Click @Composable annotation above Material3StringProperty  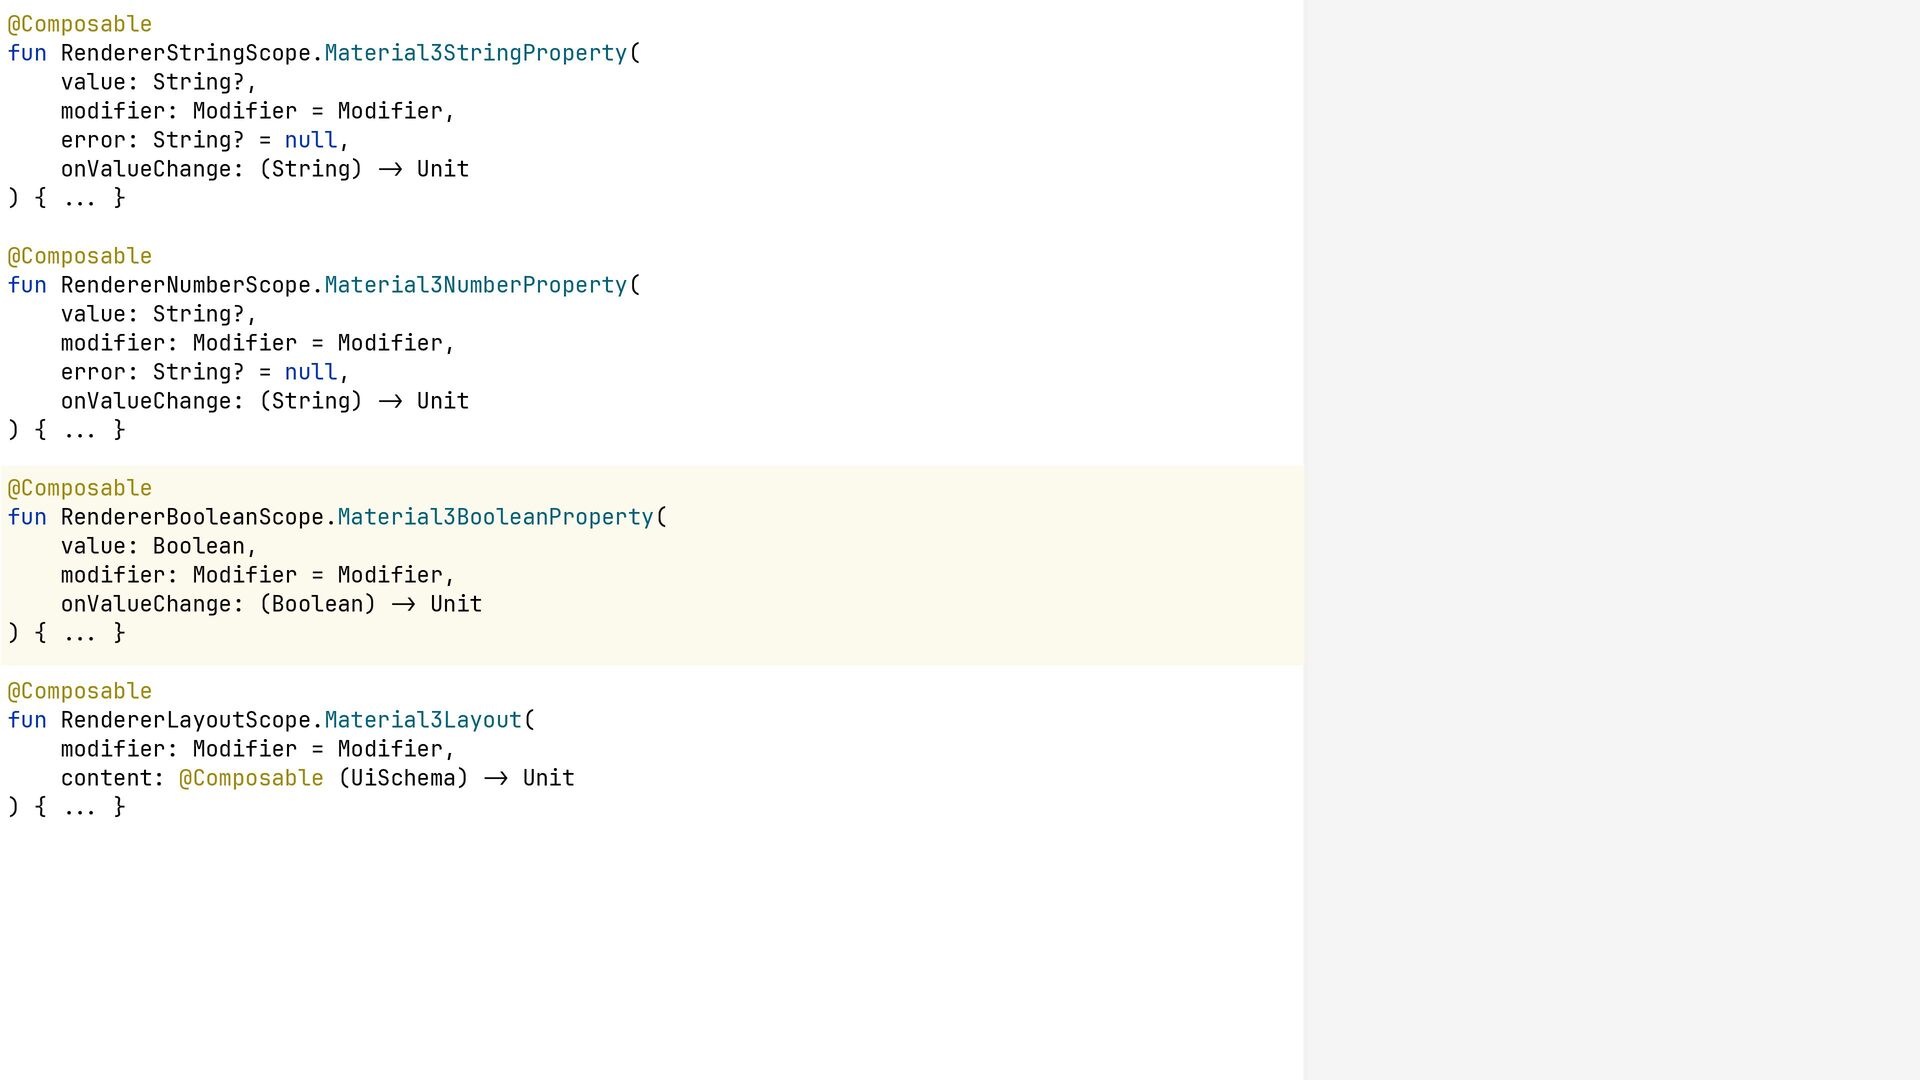coord(80,24)
